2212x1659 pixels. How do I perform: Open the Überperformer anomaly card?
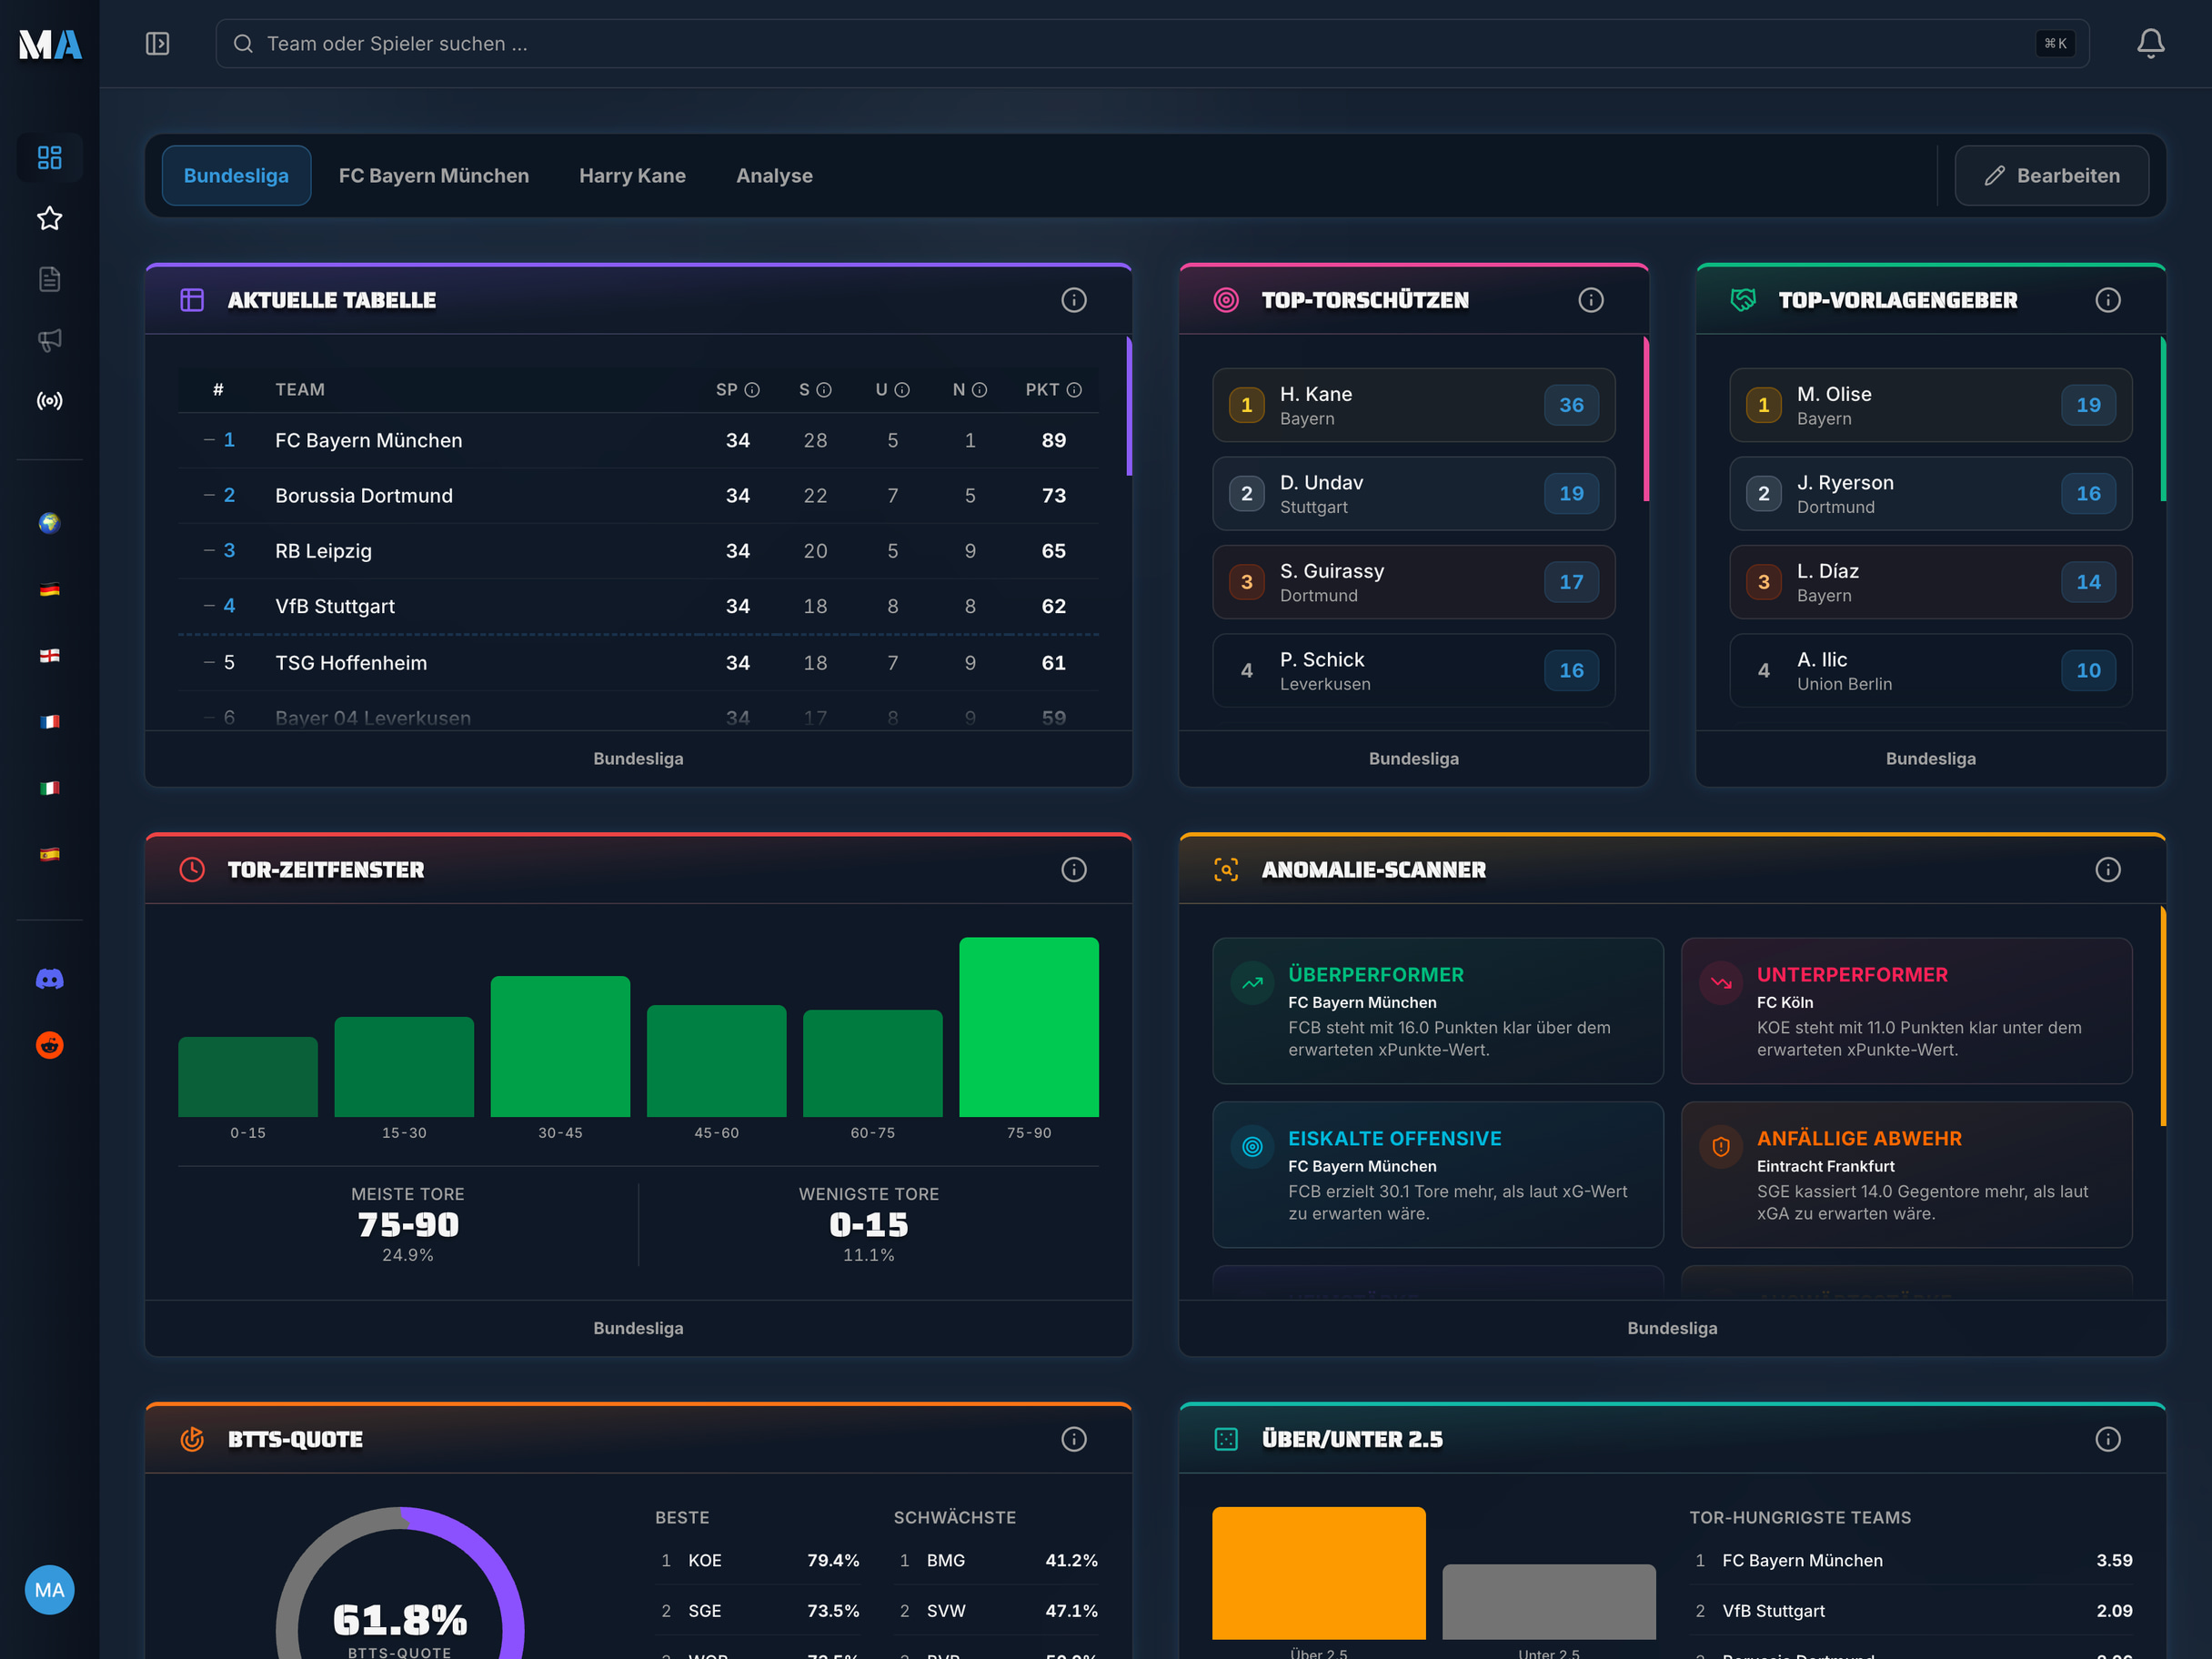coord(1438,1011)
